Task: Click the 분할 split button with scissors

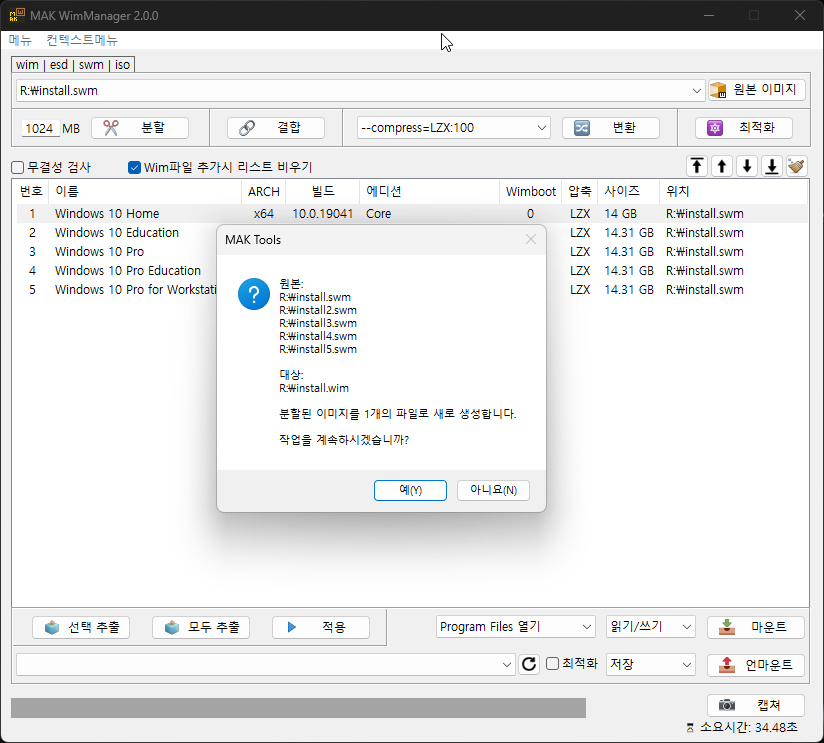Action: (x=140, y=128)
